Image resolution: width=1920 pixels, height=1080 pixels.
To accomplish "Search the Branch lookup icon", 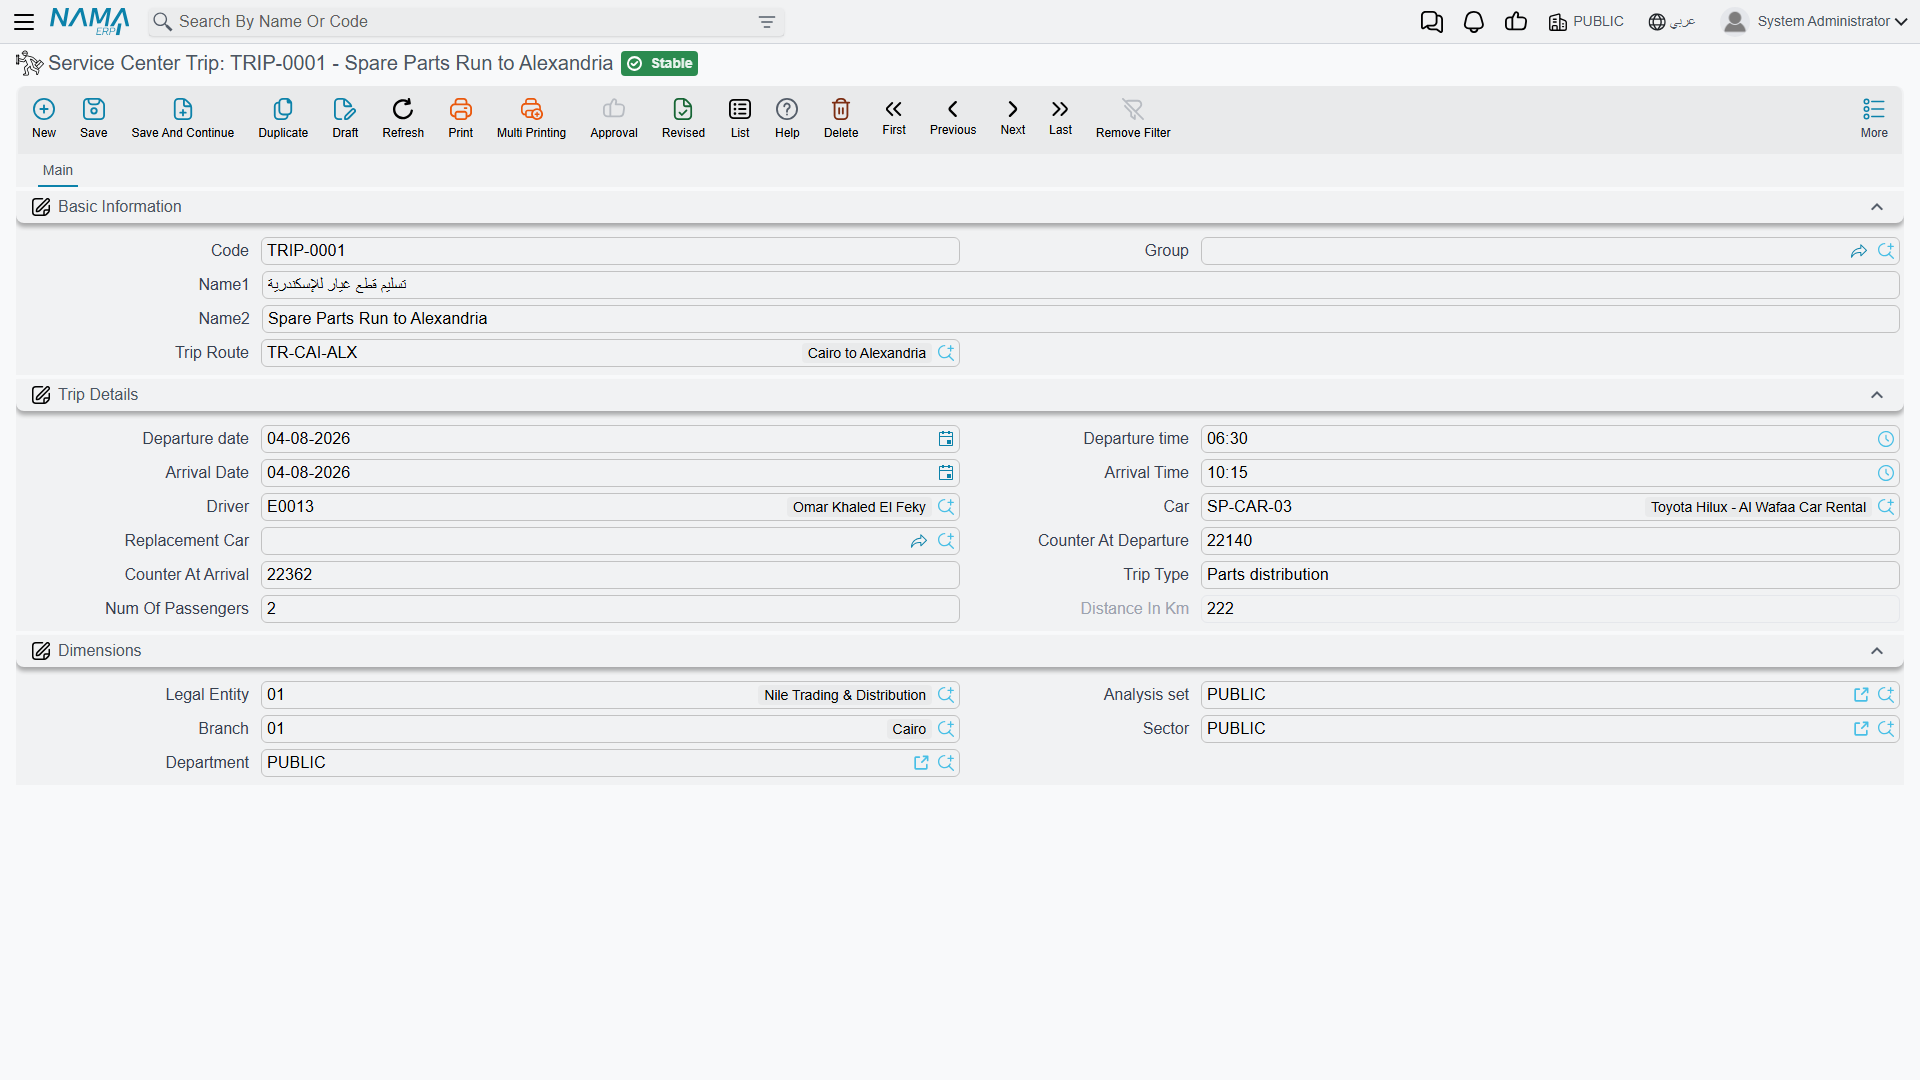I will pos(946,729).
